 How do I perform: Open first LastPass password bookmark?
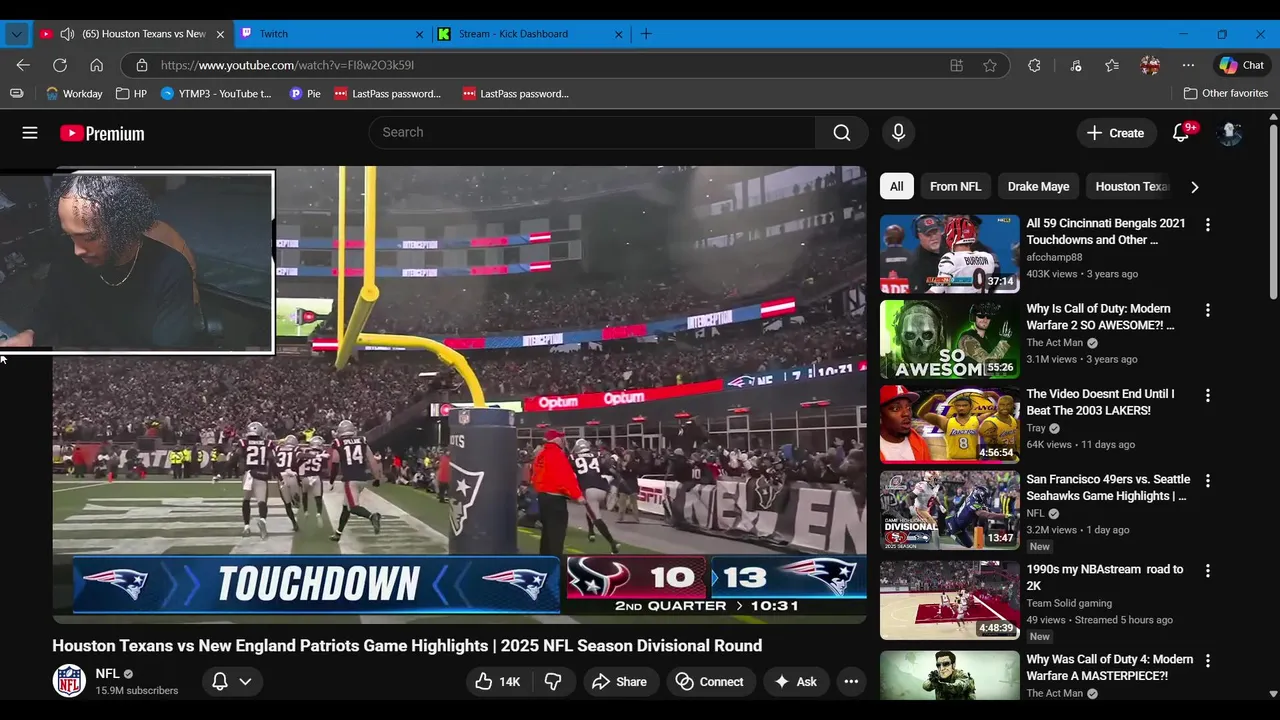tap(387, 93)
